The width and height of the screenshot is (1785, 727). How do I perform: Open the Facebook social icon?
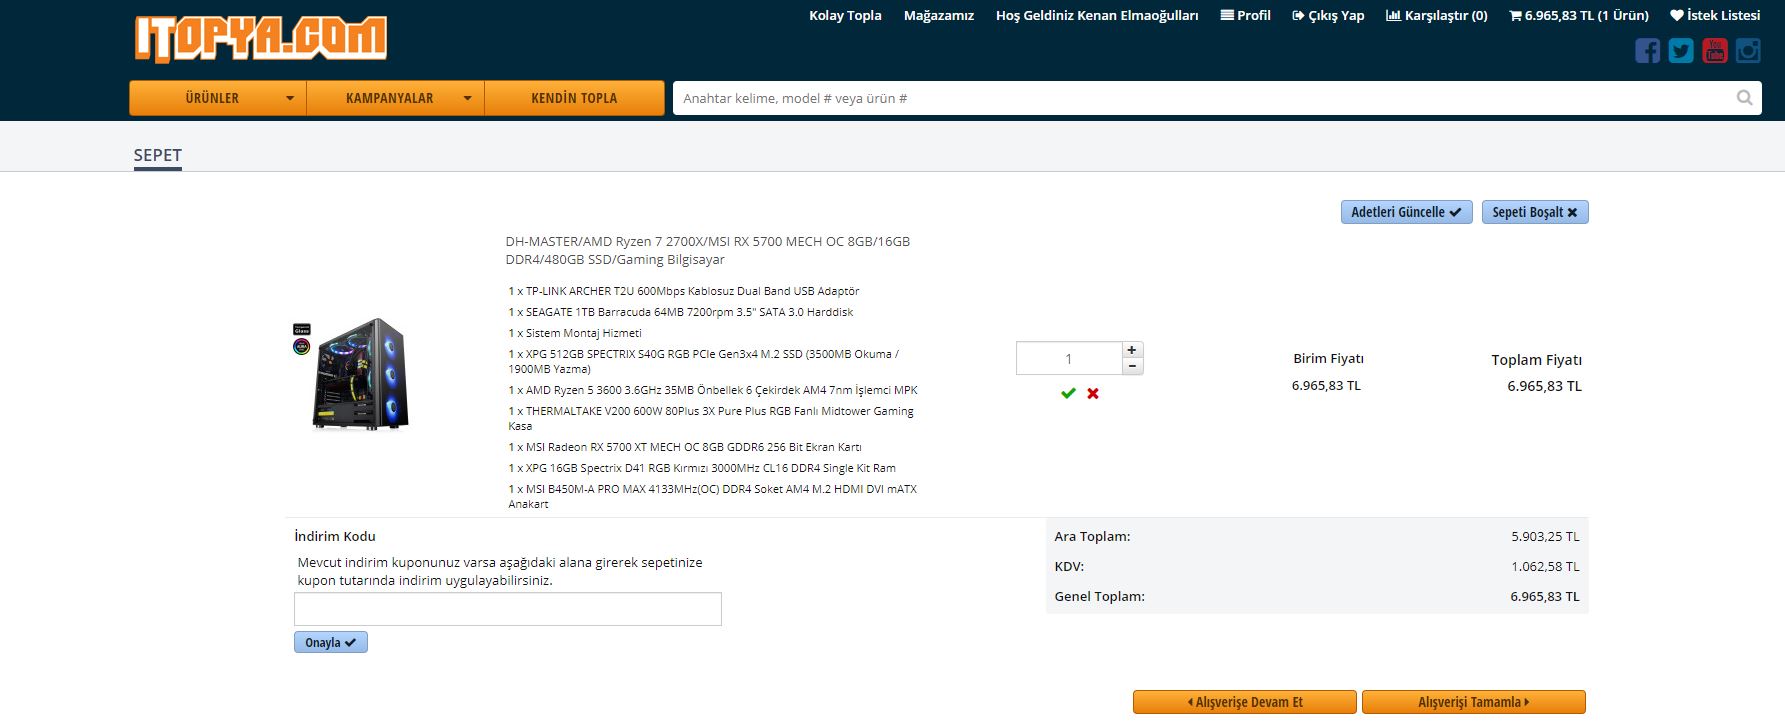pyautogui.click(x=1647, y=50)
